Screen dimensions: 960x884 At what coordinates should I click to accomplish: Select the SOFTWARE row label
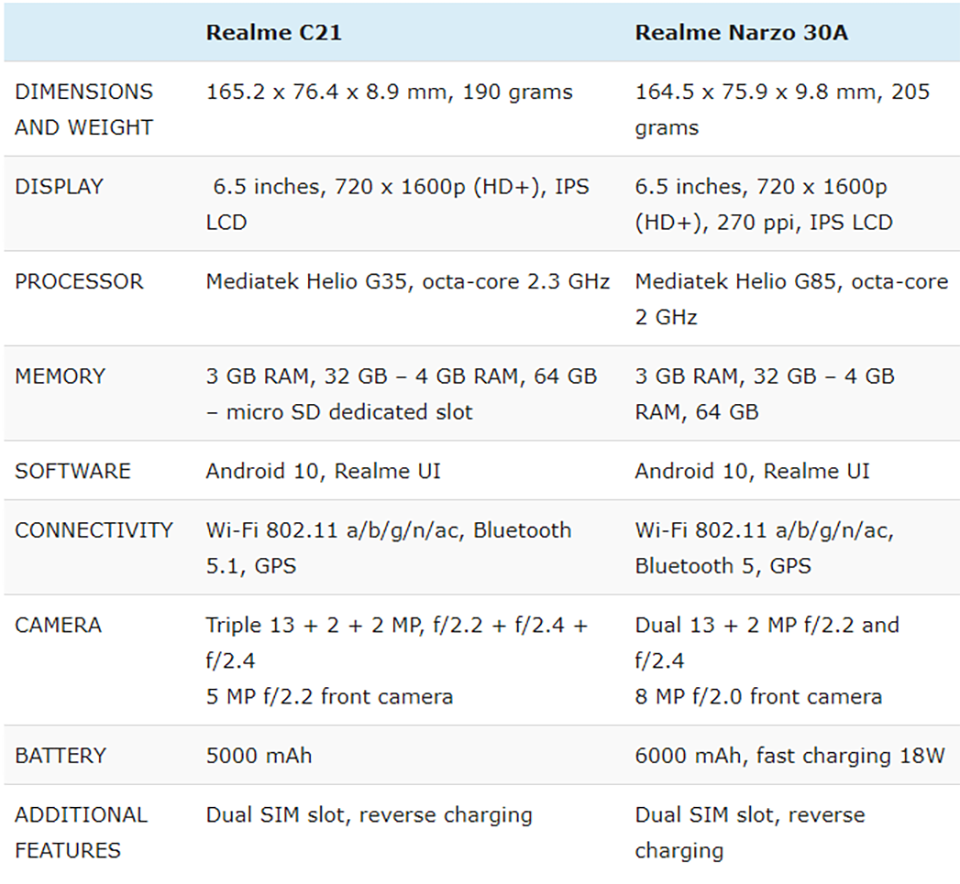(73, 471)
